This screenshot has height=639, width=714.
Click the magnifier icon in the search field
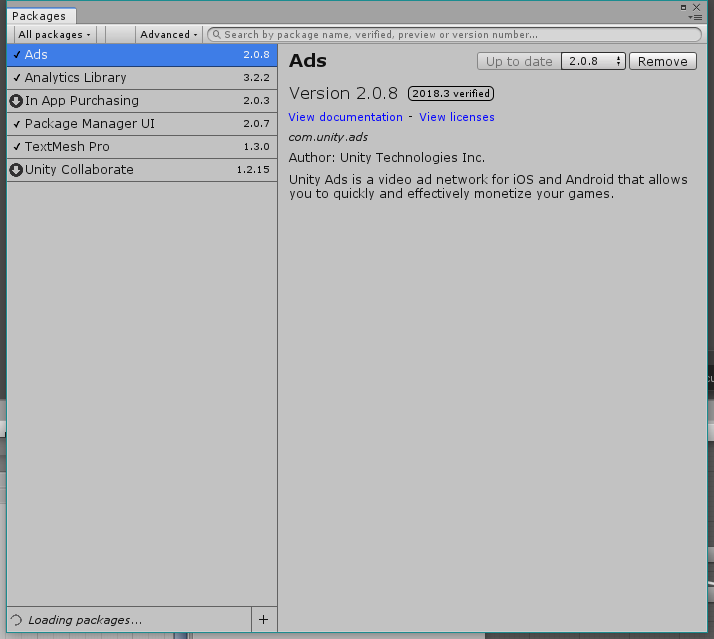(217, 35)
